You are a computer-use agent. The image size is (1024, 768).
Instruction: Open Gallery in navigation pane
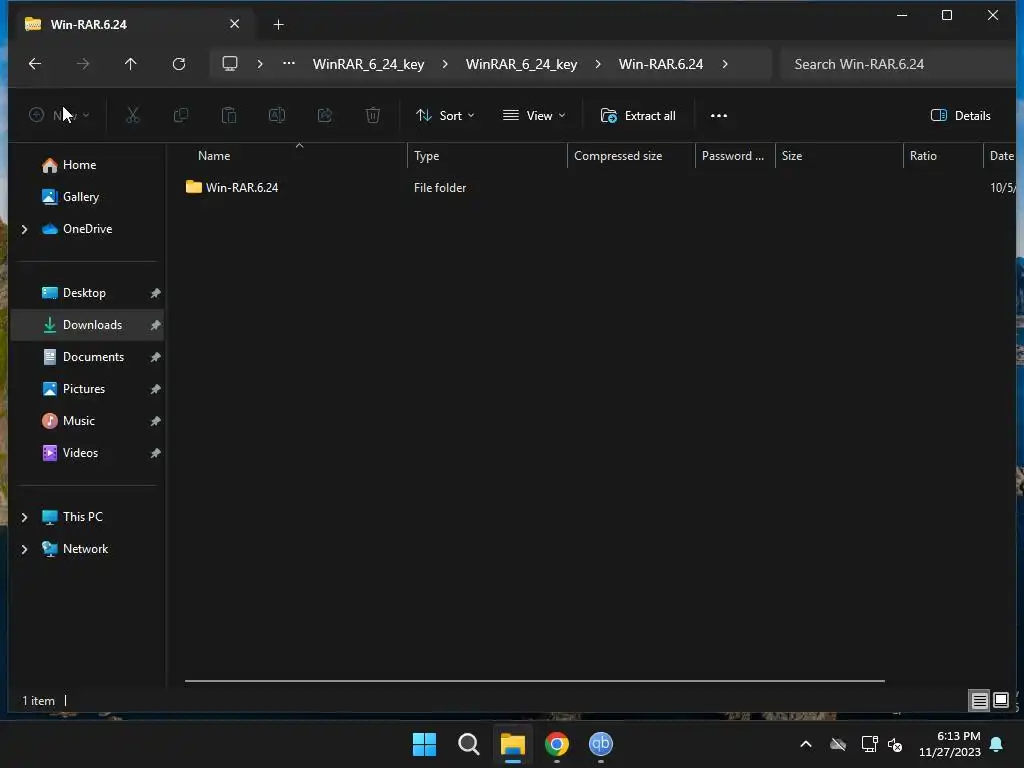click(81, 197)
